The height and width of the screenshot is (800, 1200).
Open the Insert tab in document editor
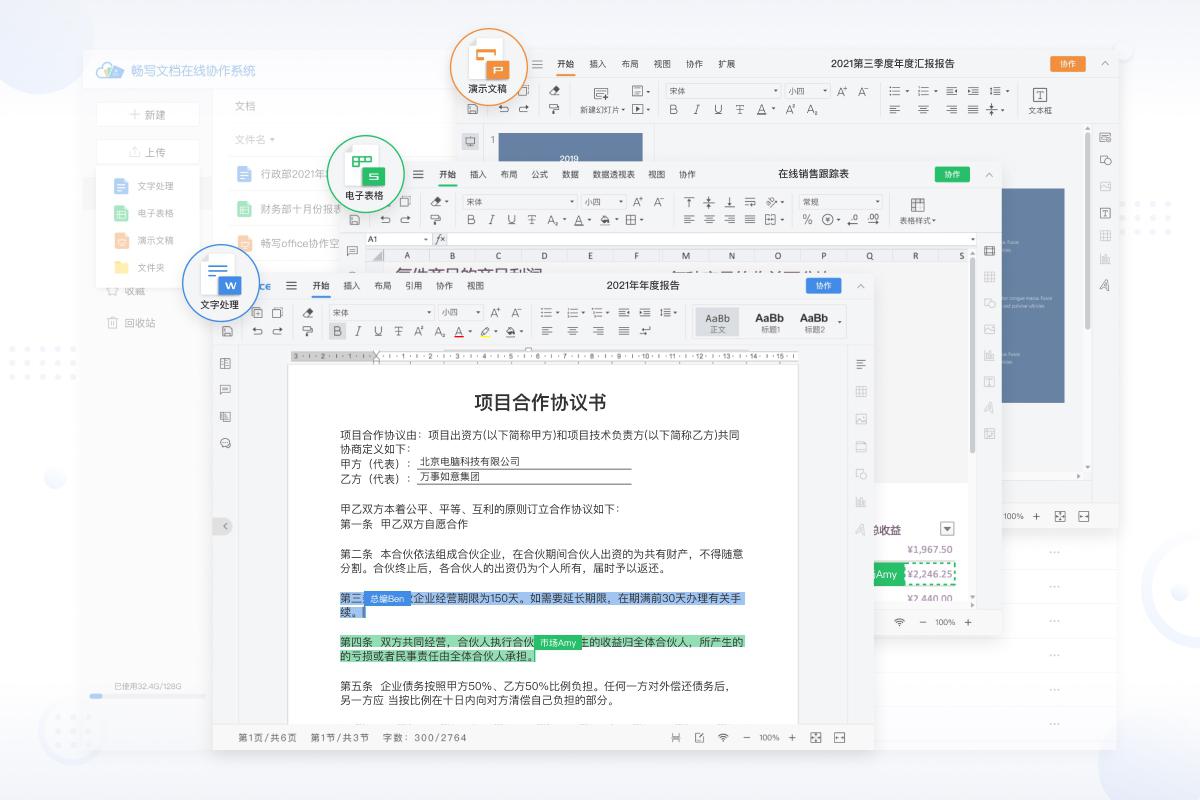tap(352, 285)
